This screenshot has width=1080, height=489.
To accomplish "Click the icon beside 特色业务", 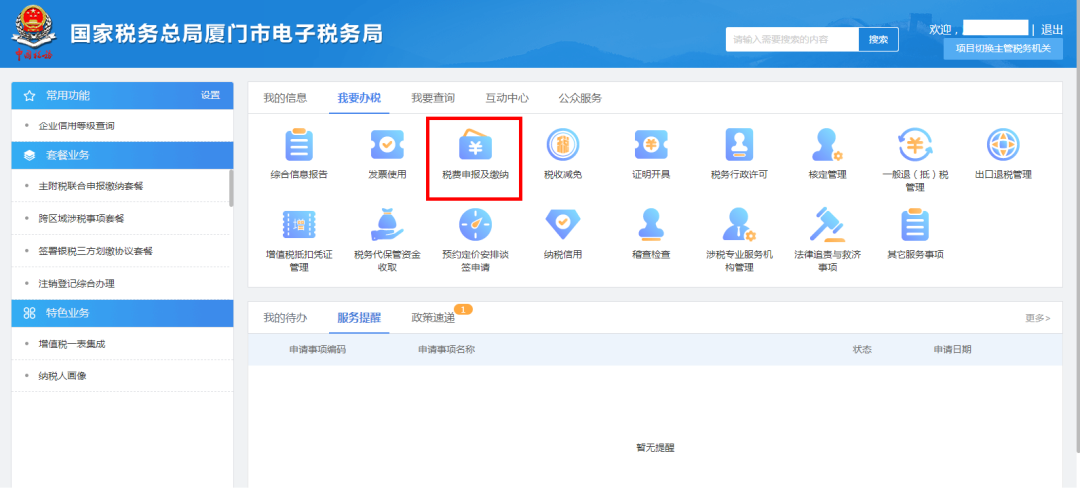I will coord(29,313).
